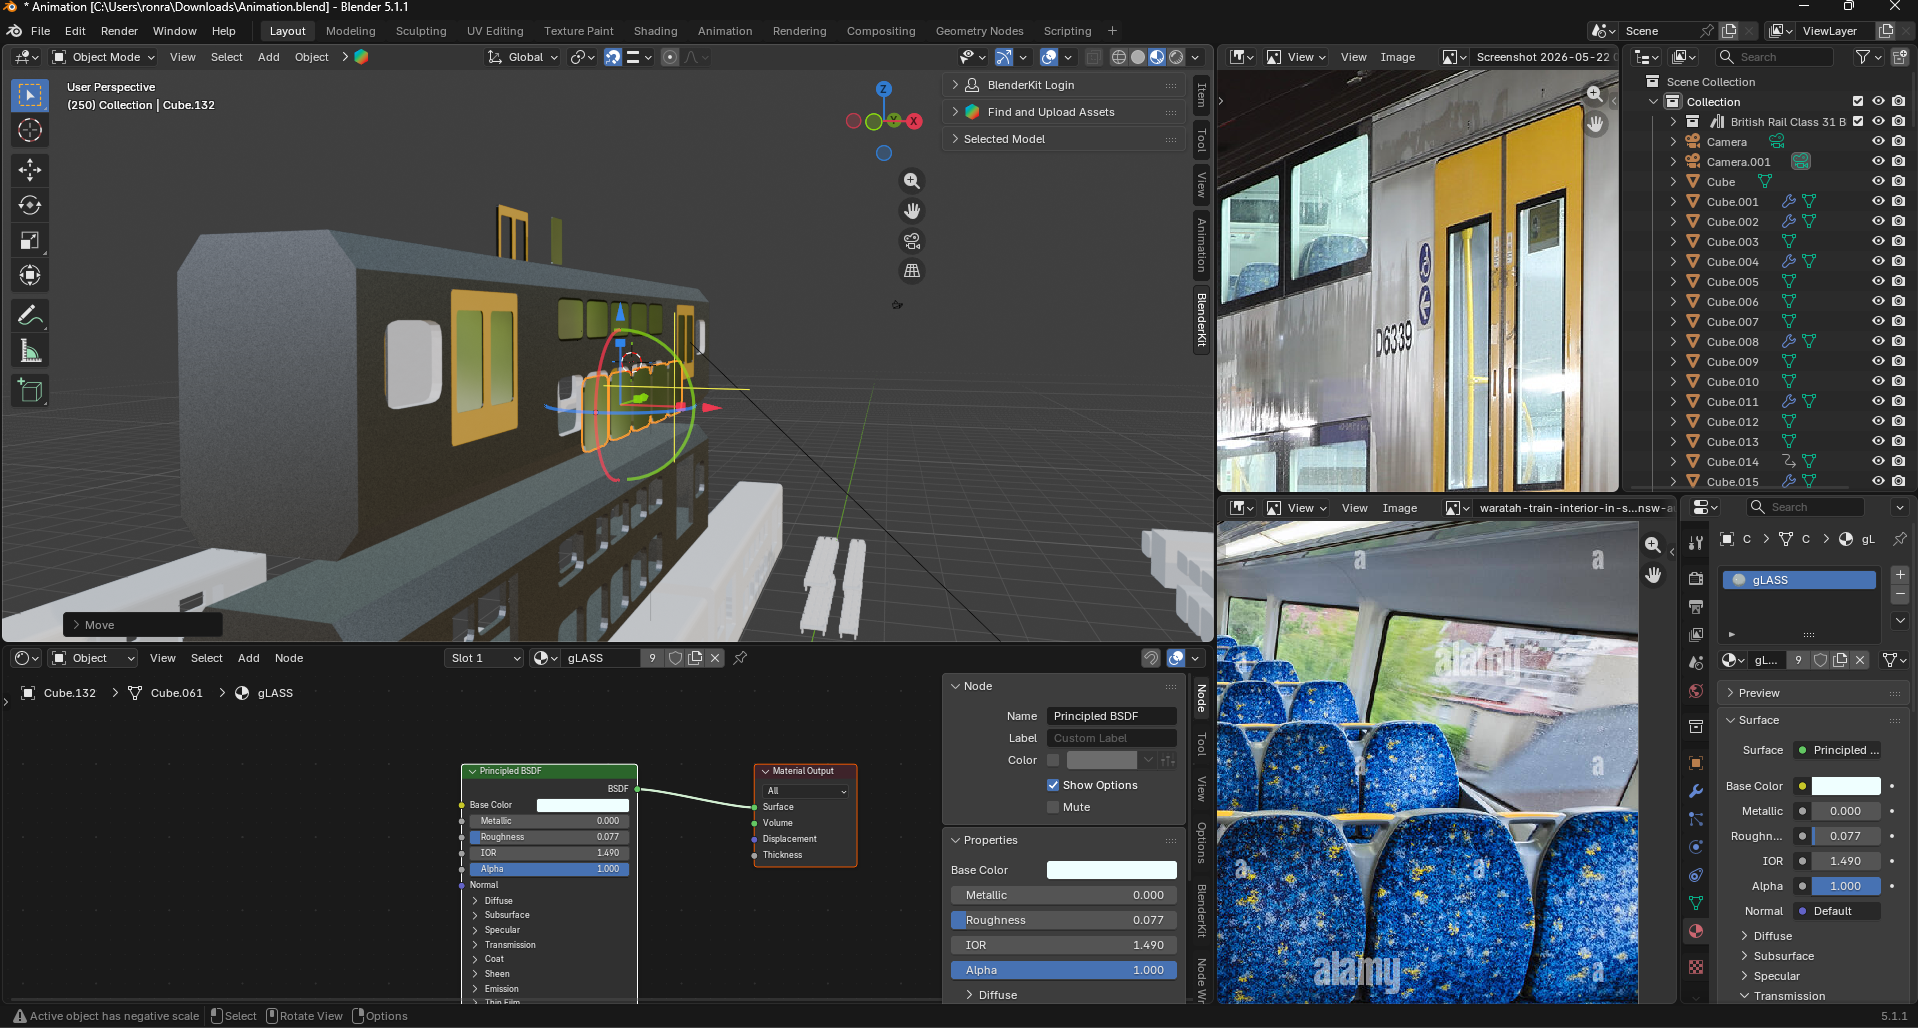This screenshot has width=1918, height=1028.
Task: Select the Scale tool in viewport toolbar
Action: pyautogui.click(x=30, y=240)
